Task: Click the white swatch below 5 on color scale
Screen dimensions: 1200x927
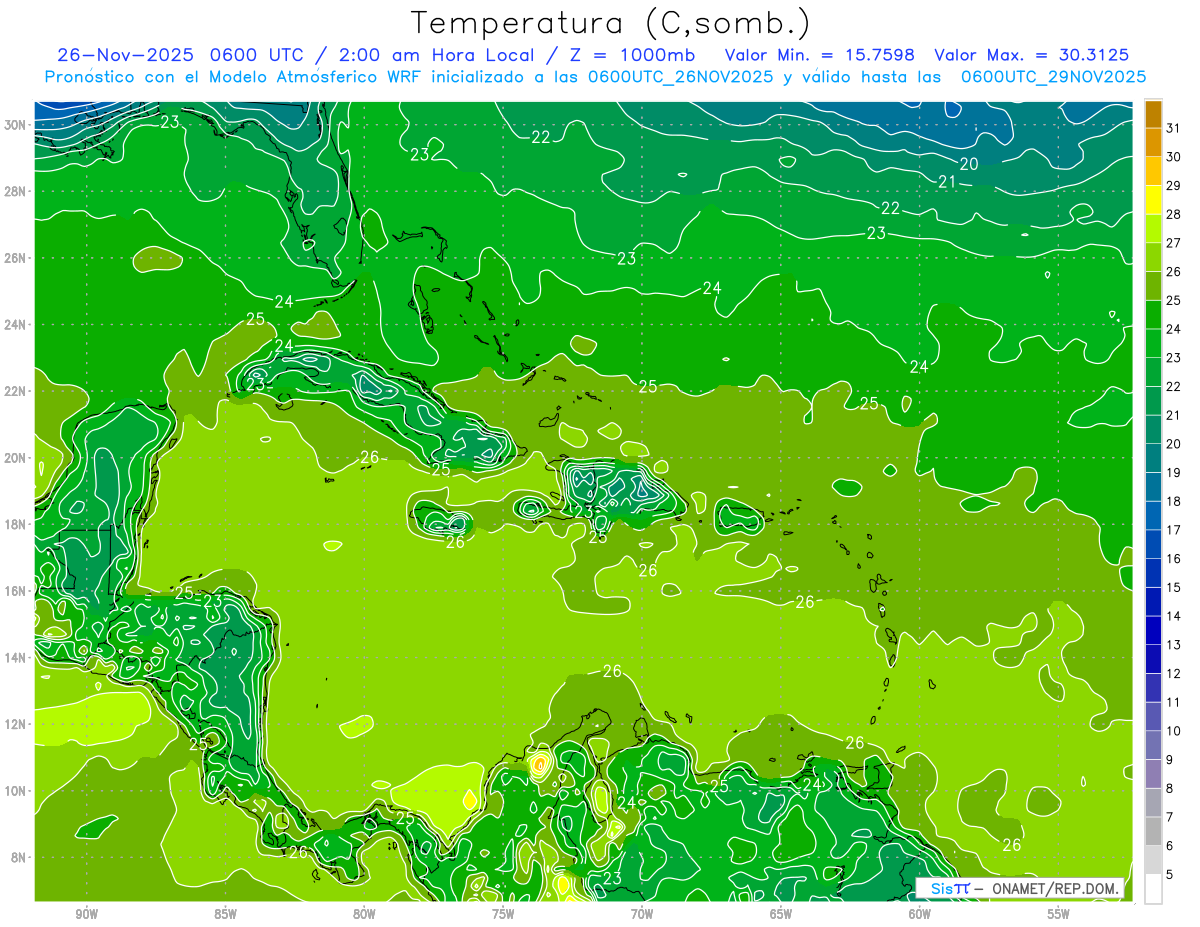Action: (1153, 889)
